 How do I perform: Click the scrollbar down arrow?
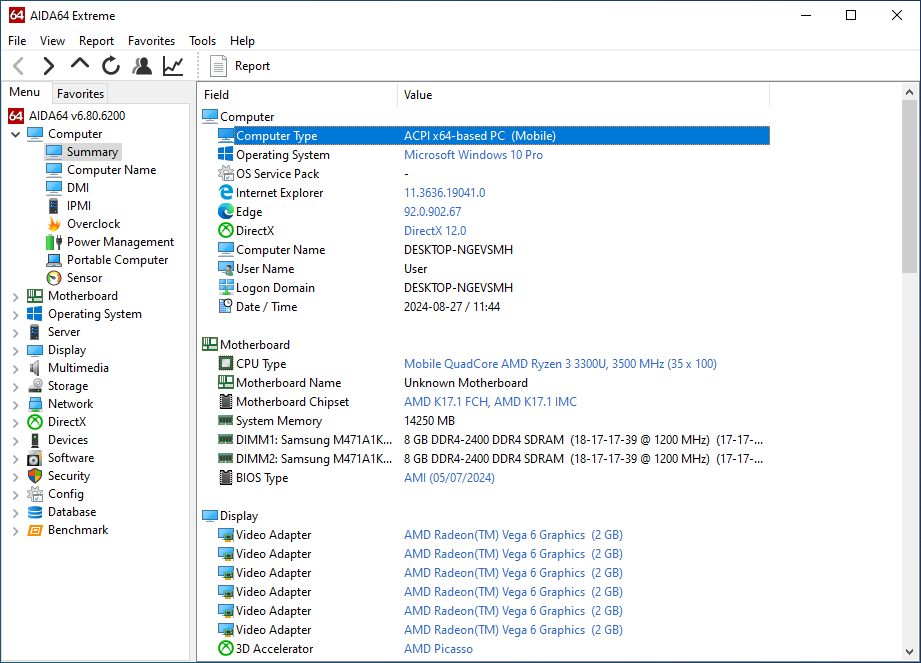(909, 652)
